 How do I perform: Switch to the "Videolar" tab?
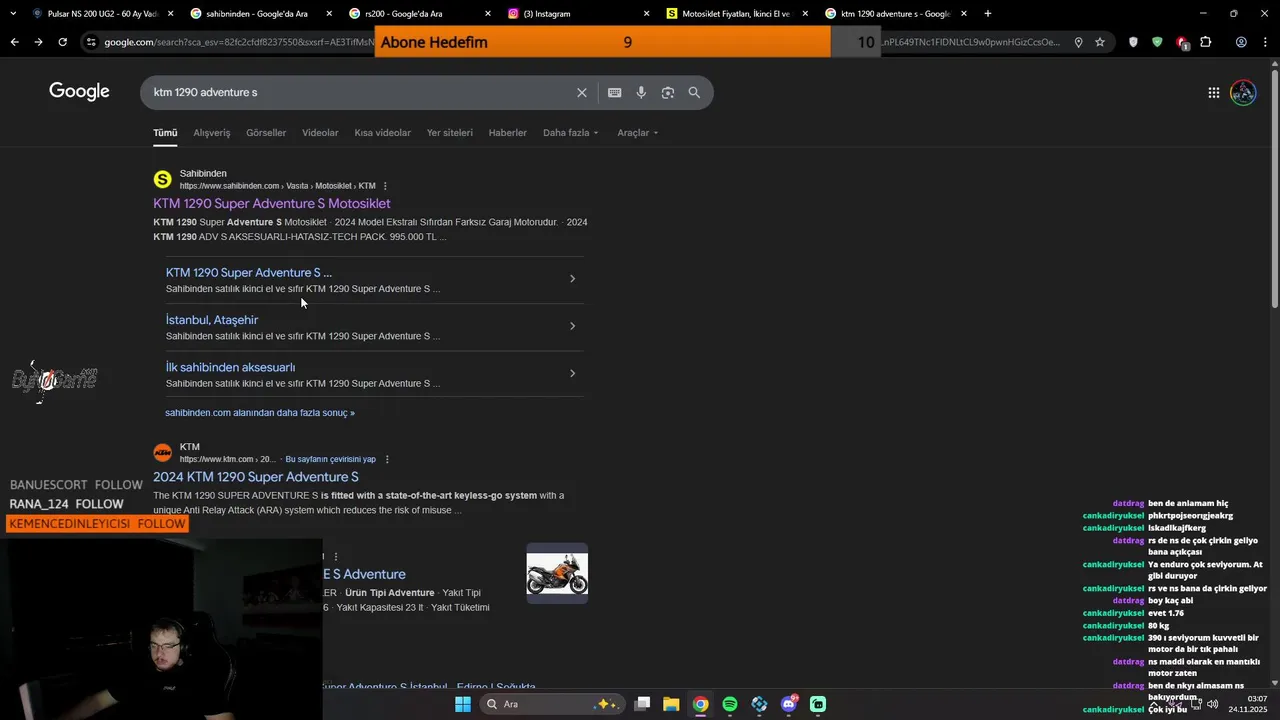click(320, 133)
